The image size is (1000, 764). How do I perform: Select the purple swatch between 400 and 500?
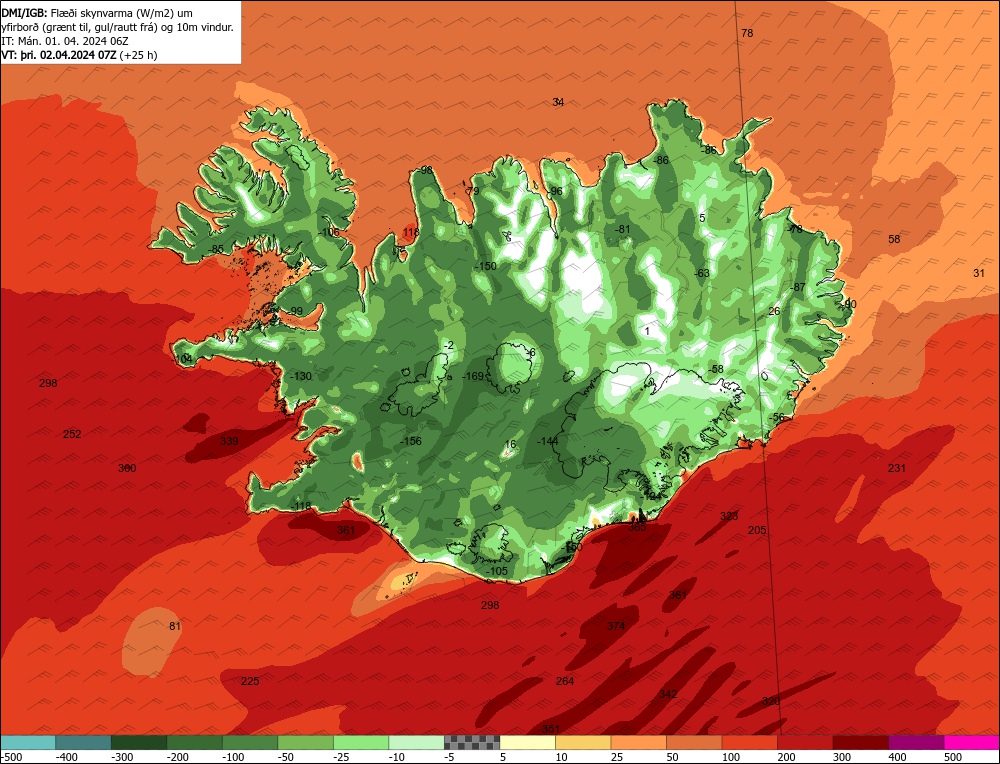coord(916,742)
